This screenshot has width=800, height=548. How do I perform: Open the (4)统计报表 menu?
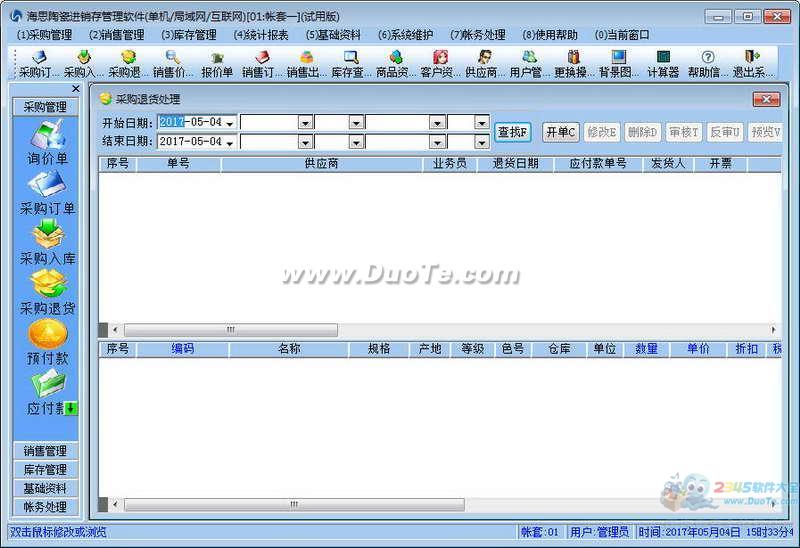261,35
